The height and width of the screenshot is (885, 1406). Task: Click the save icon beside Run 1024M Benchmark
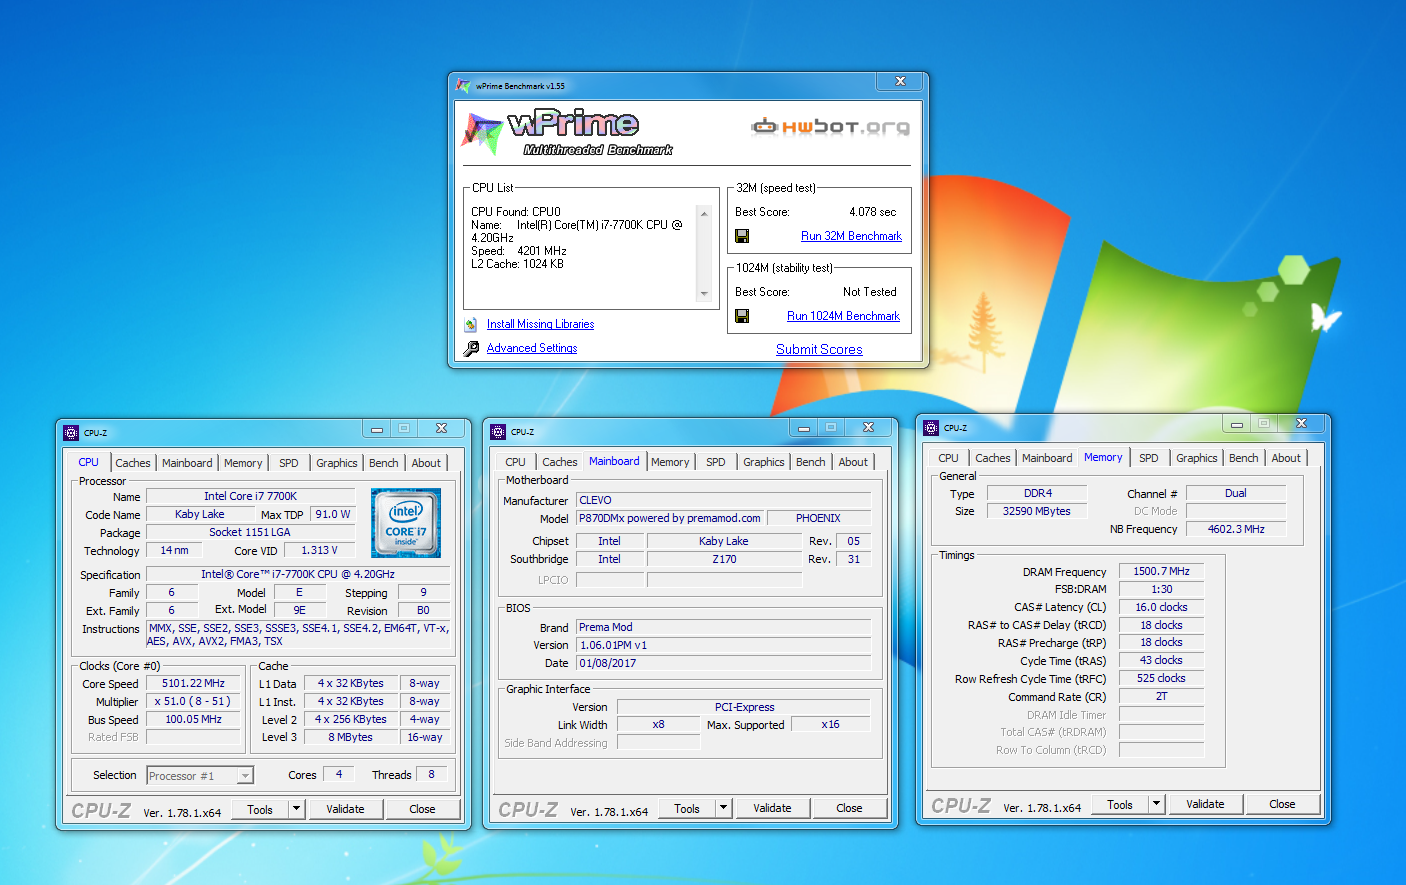point(742,316)
